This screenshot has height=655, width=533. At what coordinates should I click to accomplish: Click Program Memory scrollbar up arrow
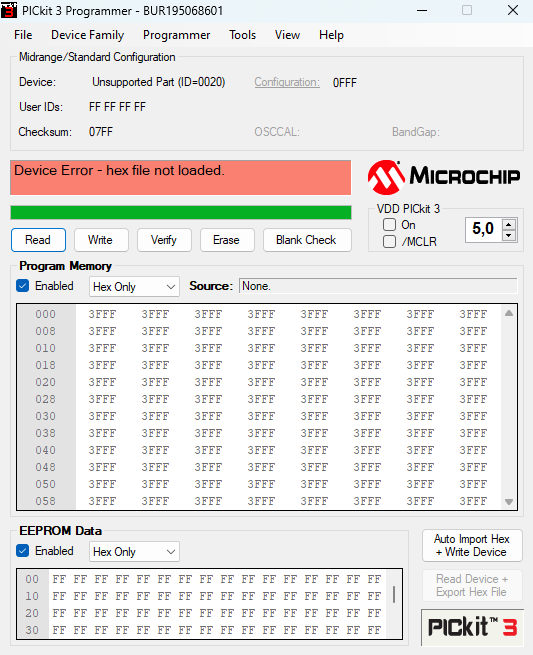(x=509, y=313)
